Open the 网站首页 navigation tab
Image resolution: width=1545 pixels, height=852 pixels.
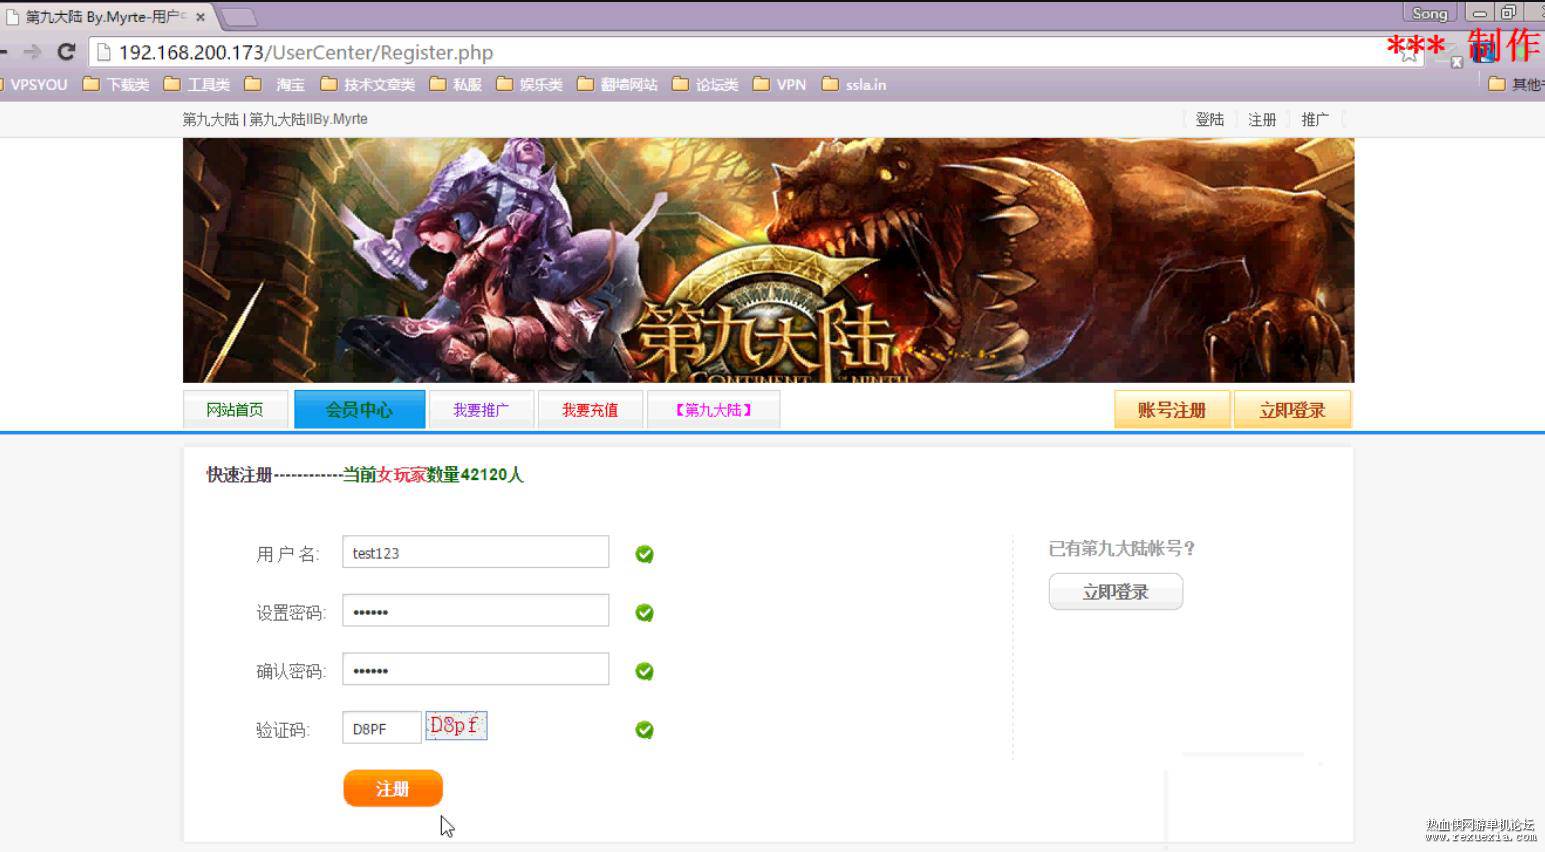click(x=235, y=410)
